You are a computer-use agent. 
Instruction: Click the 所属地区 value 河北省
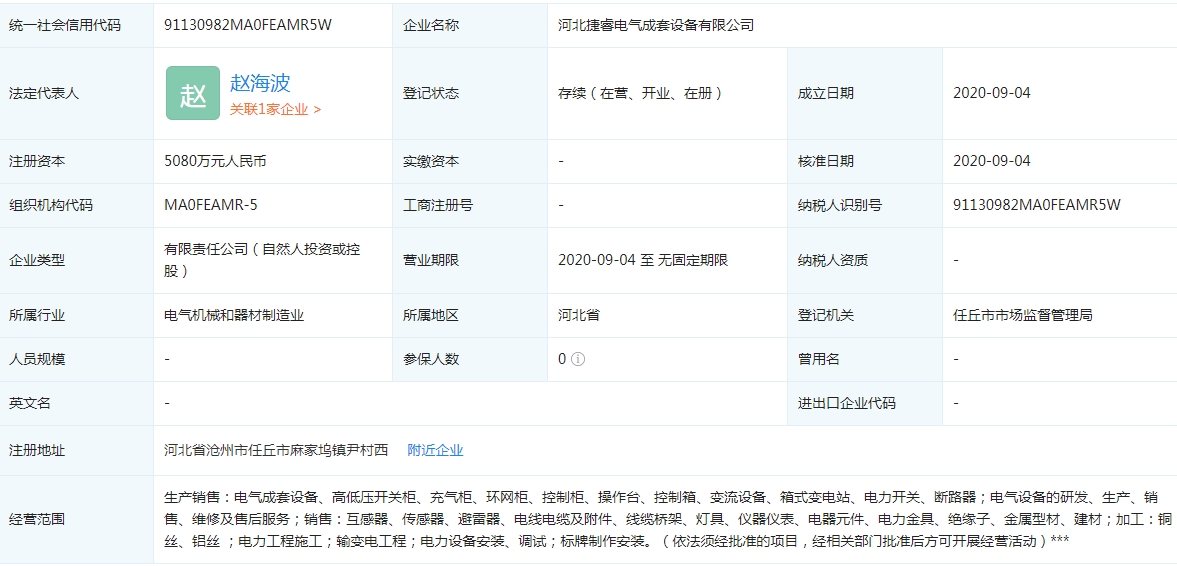pos(579,315)
